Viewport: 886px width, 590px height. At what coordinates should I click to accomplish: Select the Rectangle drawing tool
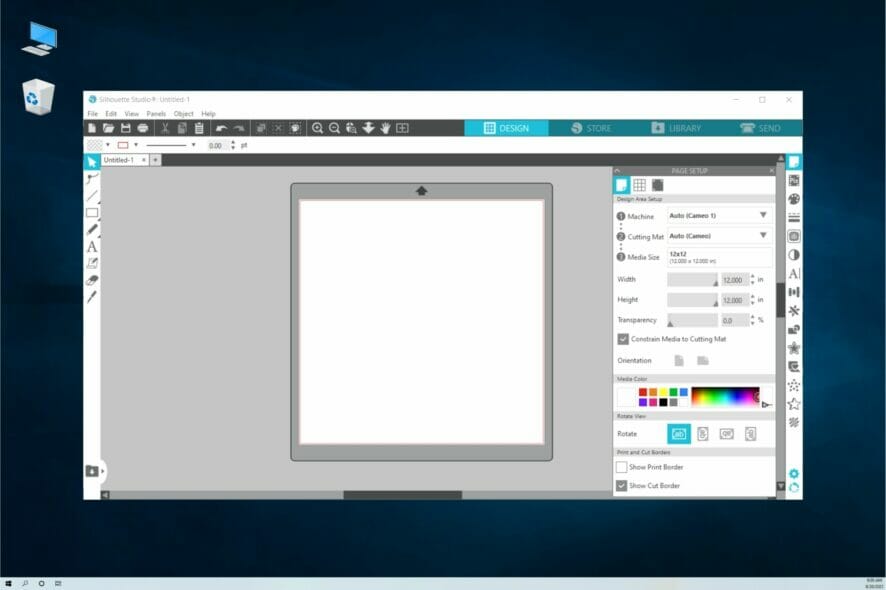pyautogui.click(x=92, y=213)
